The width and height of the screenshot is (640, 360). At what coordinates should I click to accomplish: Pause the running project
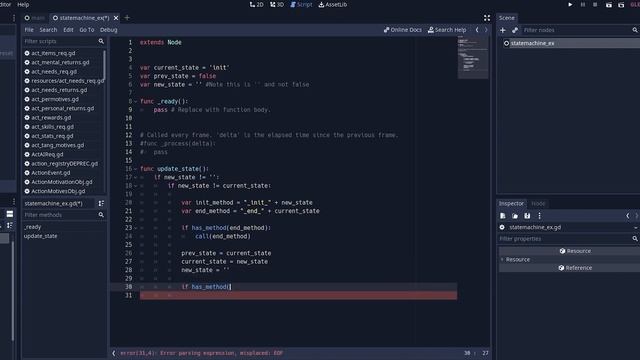tap(582, 4)
